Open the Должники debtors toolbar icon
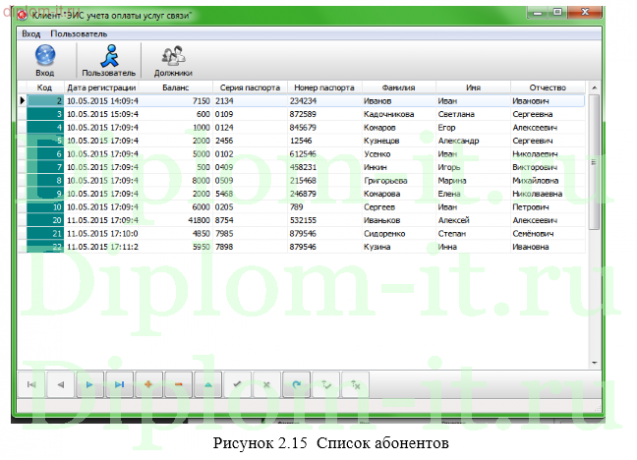This screenshot has width=637, height=460. coord(173,61)
